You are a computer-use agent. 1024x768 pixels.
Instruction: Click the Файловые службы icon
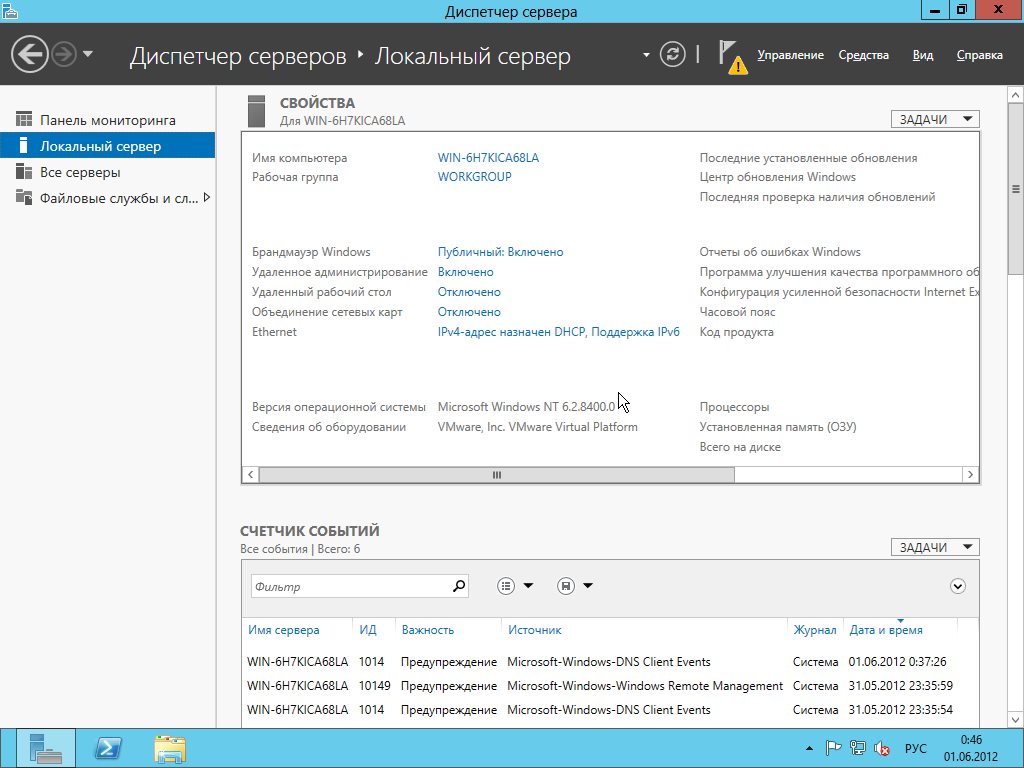click(x=24, y=197)
